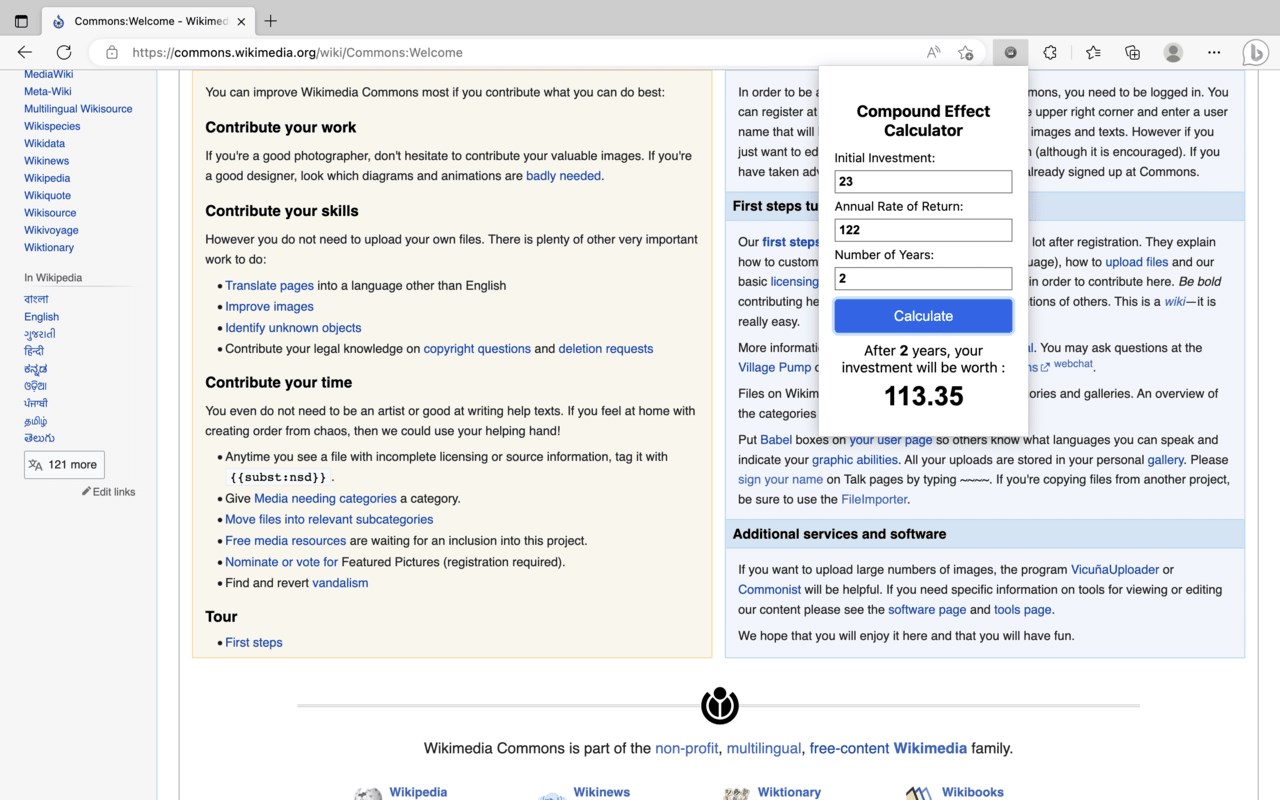
Task: Open Multilingual Wikisource link
Action: click(78, 109)
